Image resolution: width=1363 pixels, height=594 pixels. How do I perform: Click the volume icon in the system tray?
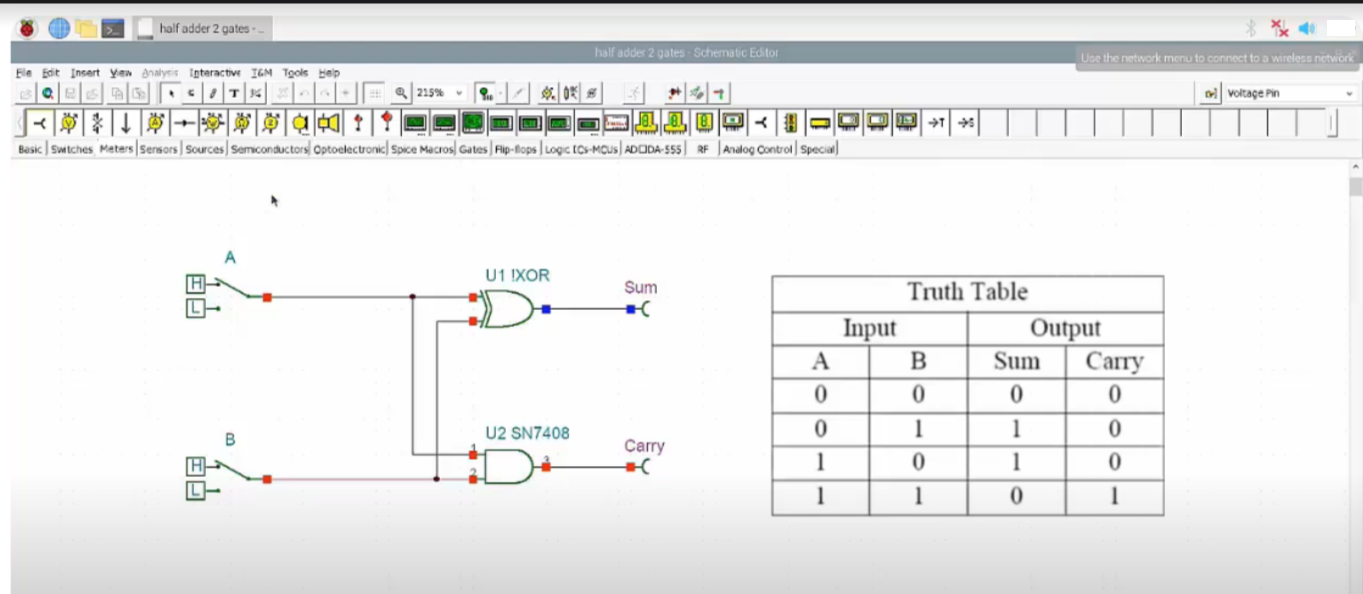tap(1306, 28)
